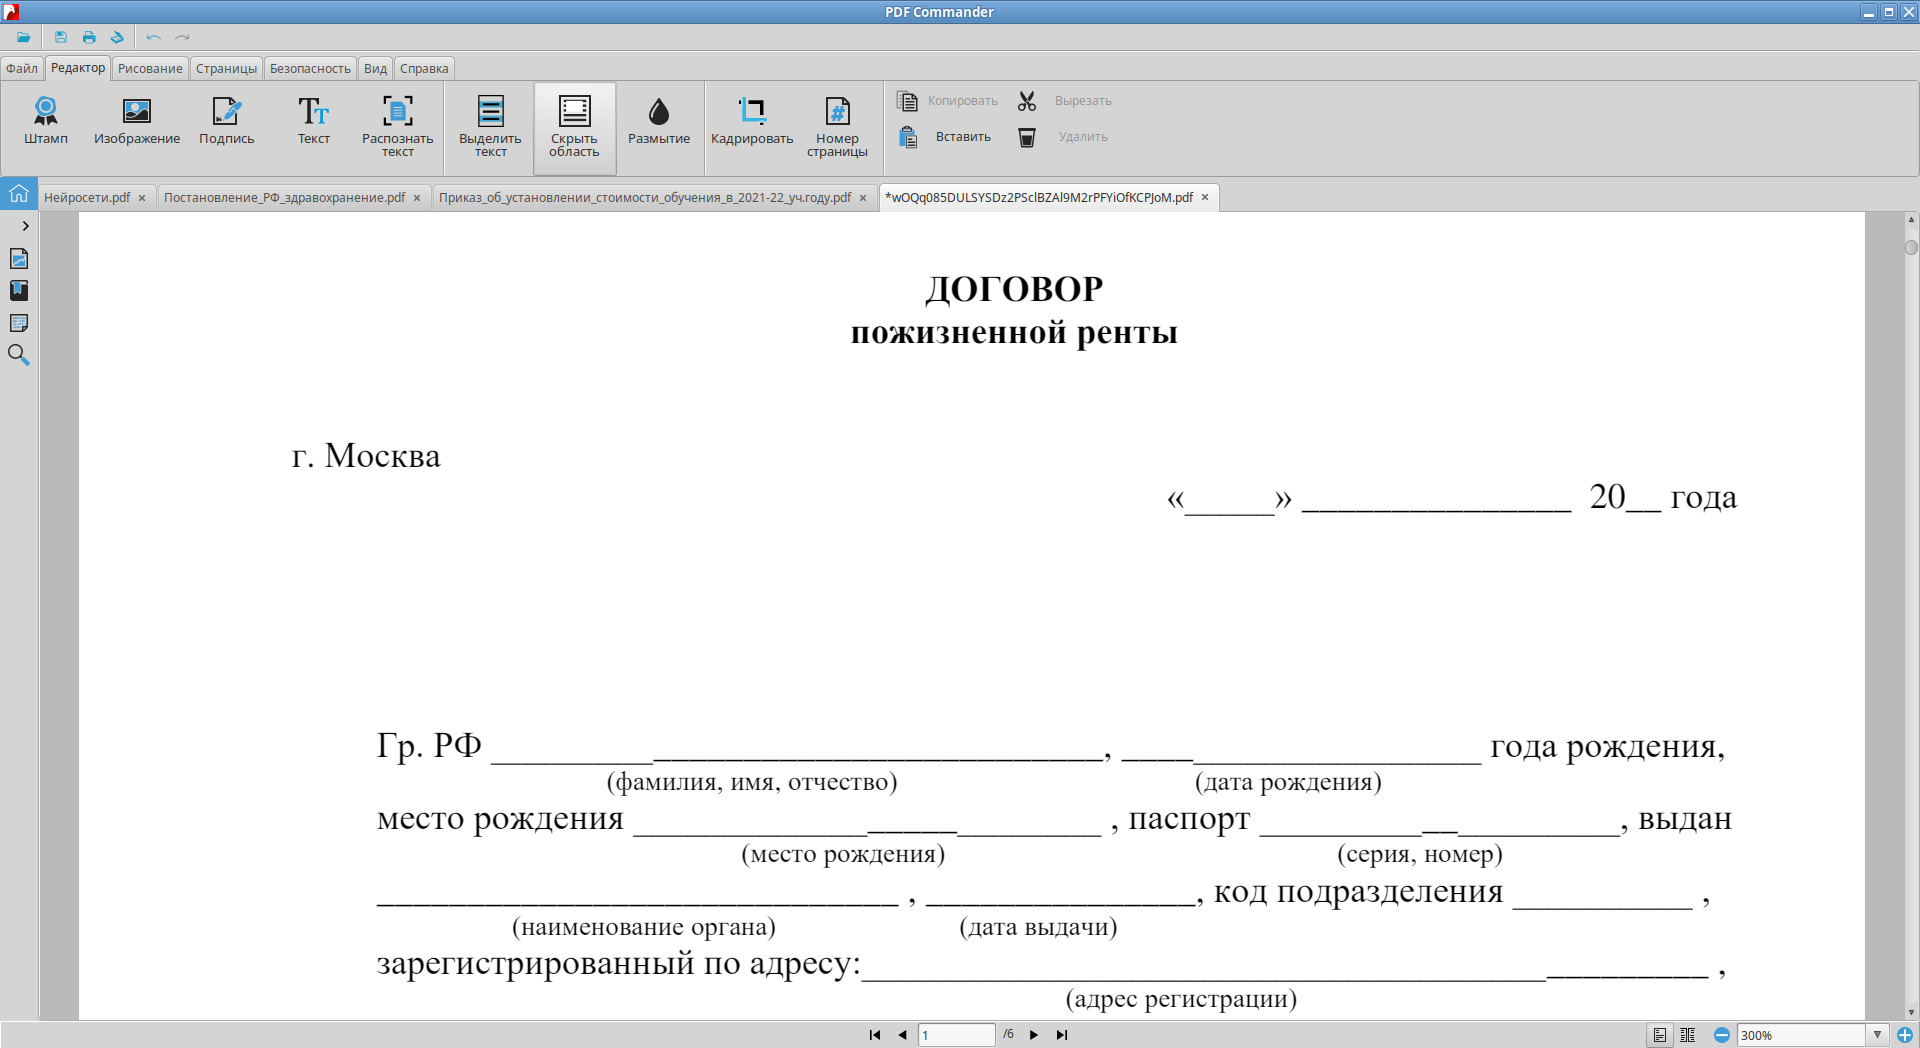
Task: Open search with magnifier sidebar icon
Action: click(19, 355)
